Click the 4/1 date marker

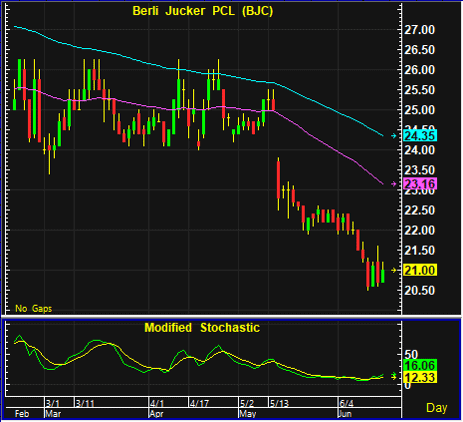click(157, 404)
